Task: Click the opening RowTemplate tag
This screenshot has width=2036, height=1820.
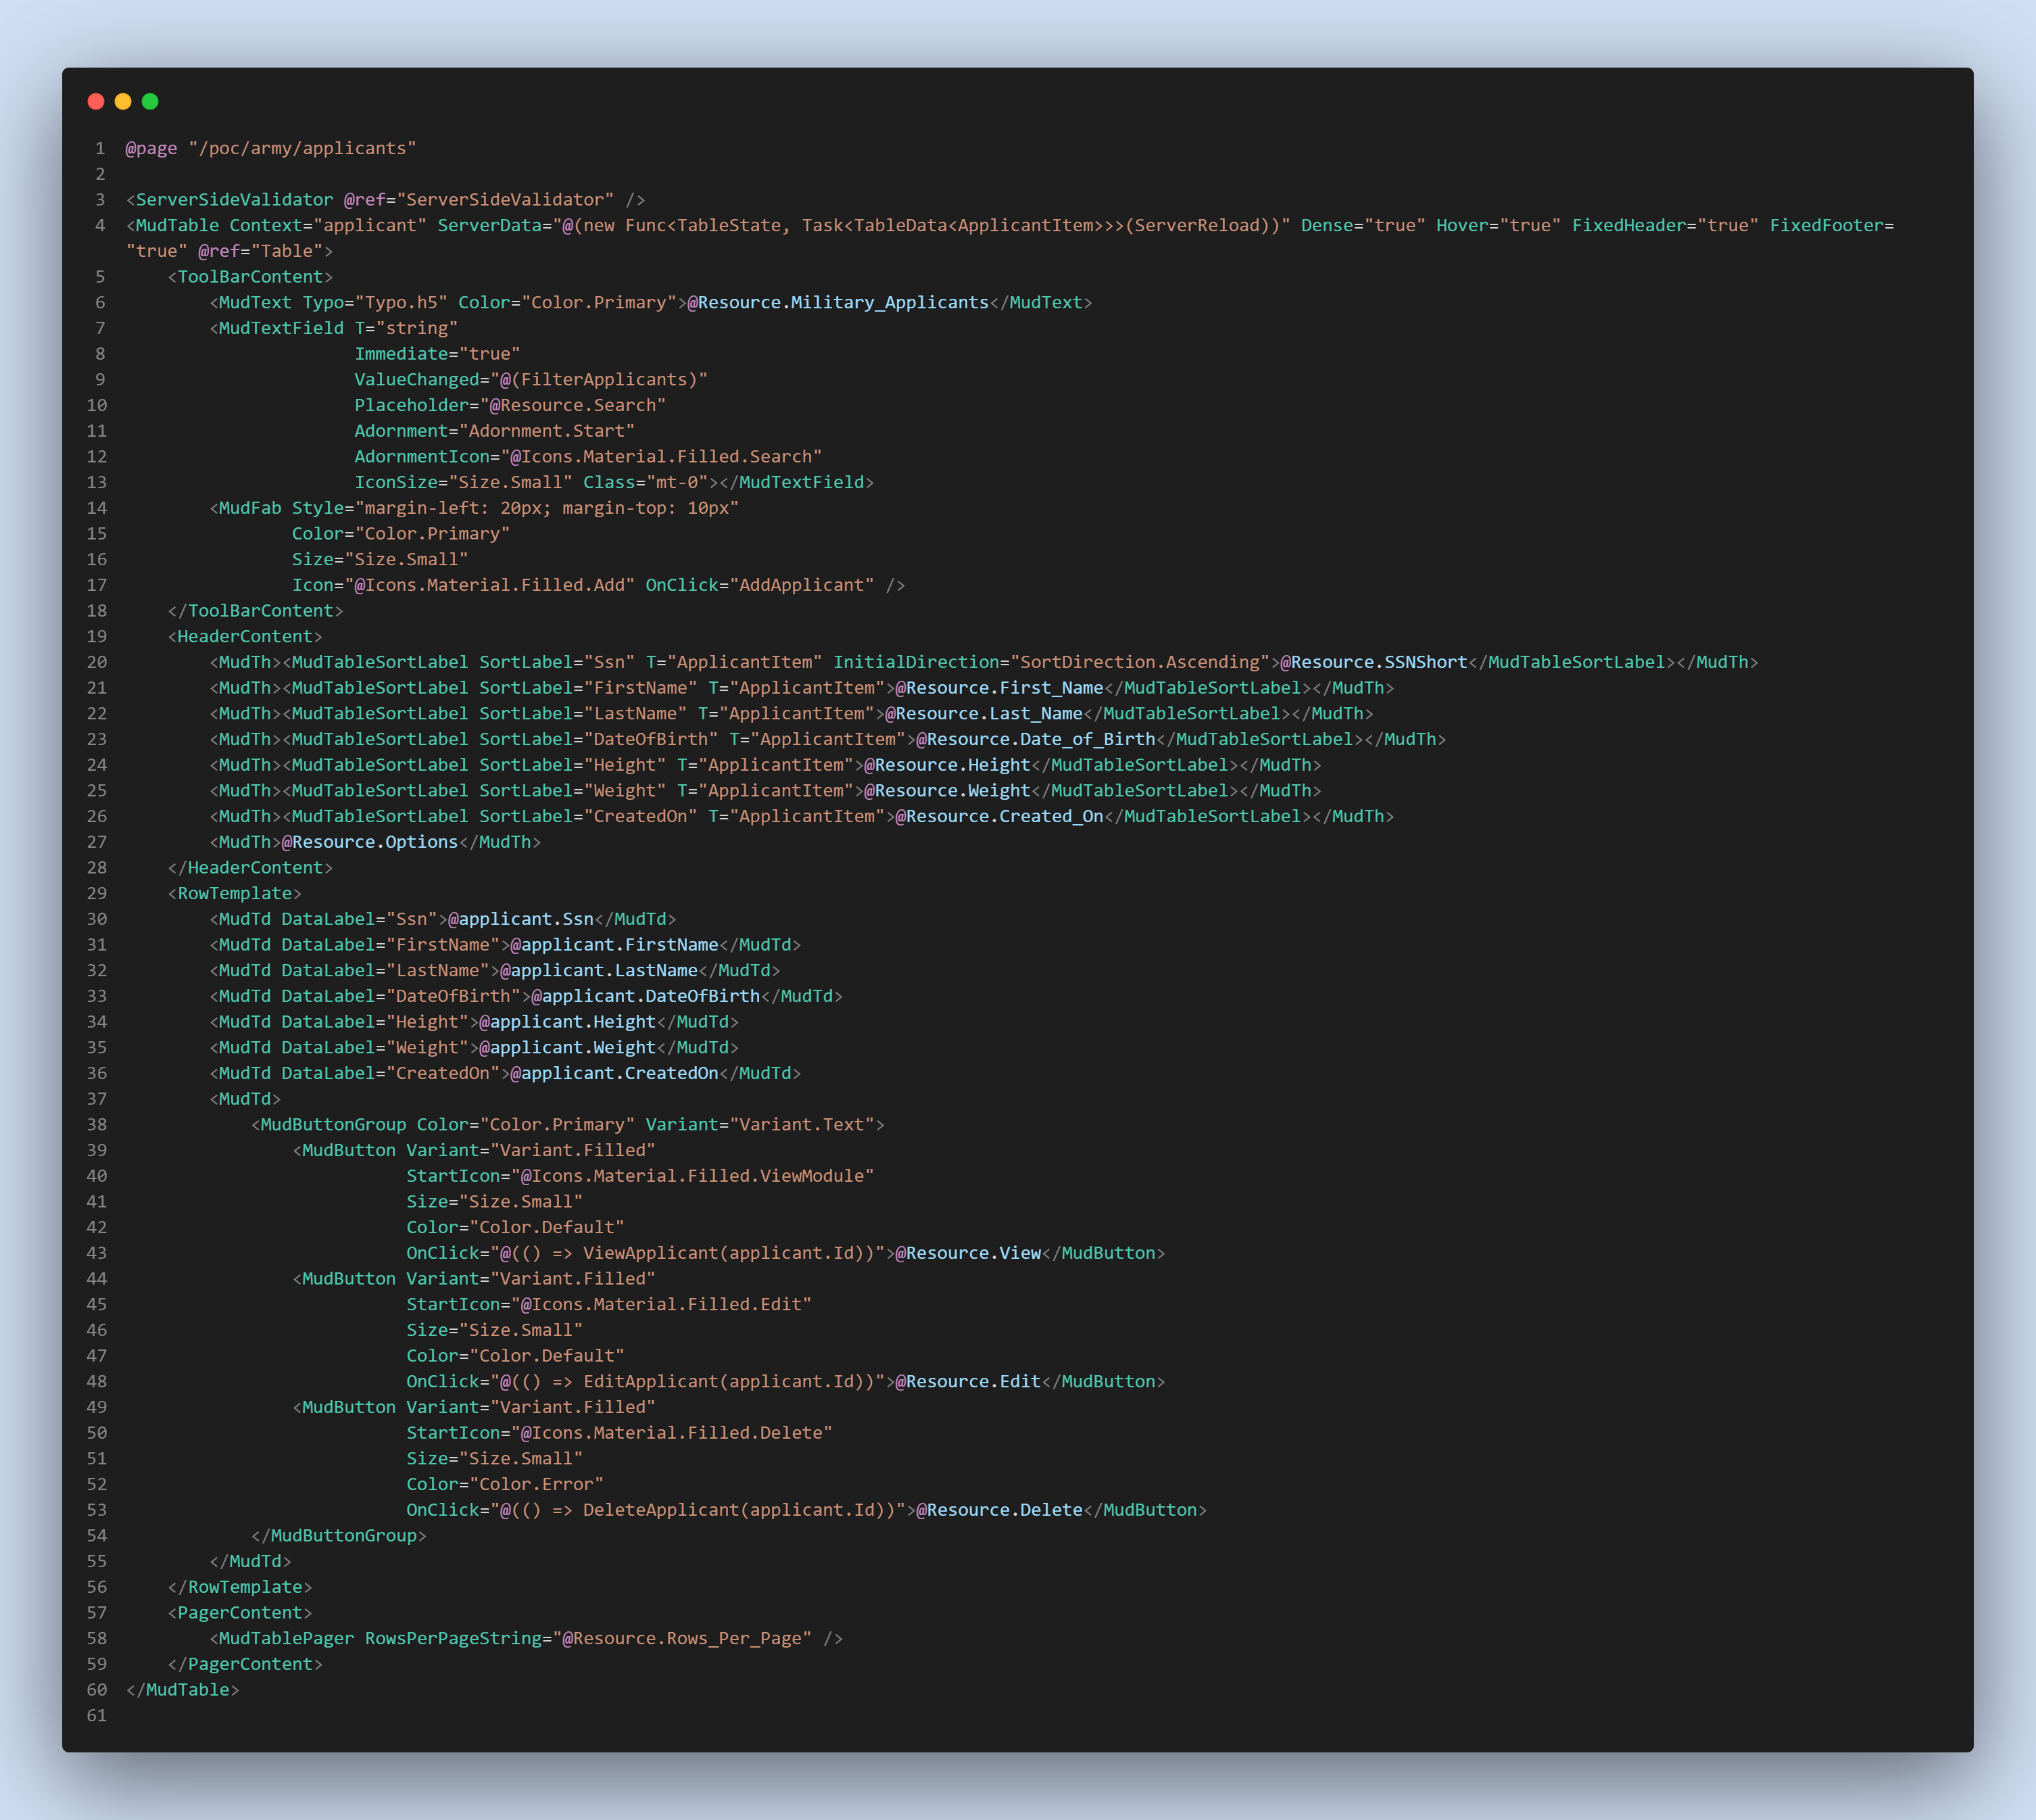Action: (234, 893)
